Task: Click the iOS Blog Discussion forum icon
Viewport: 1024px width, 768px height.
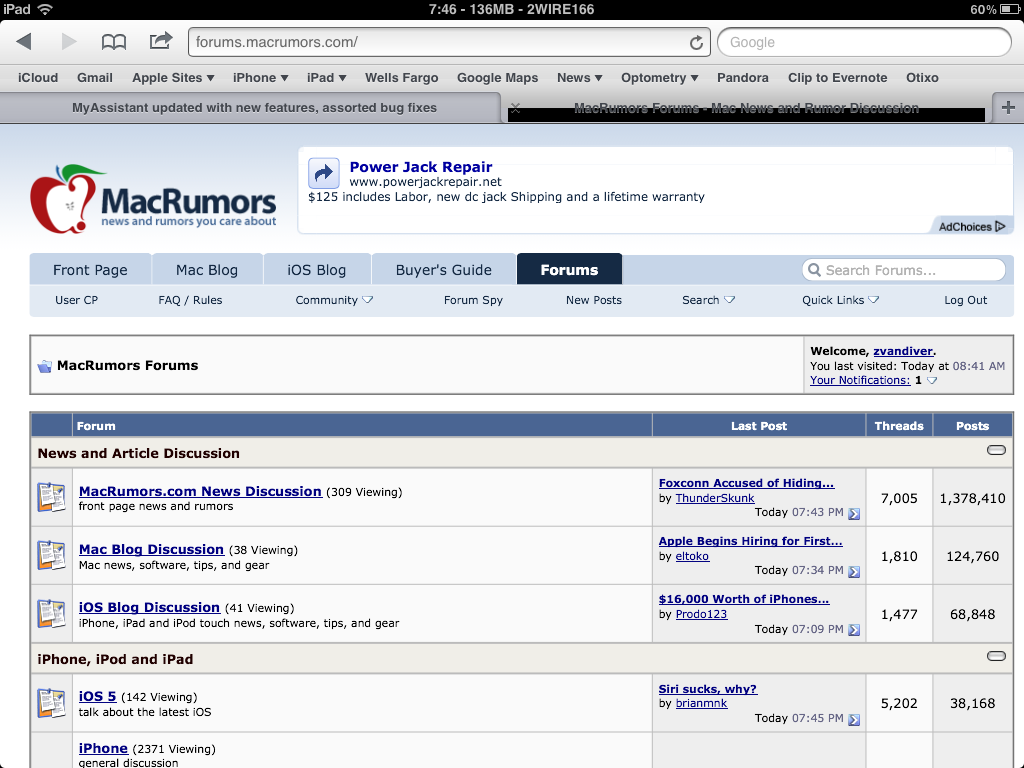Action: [51, 613]
